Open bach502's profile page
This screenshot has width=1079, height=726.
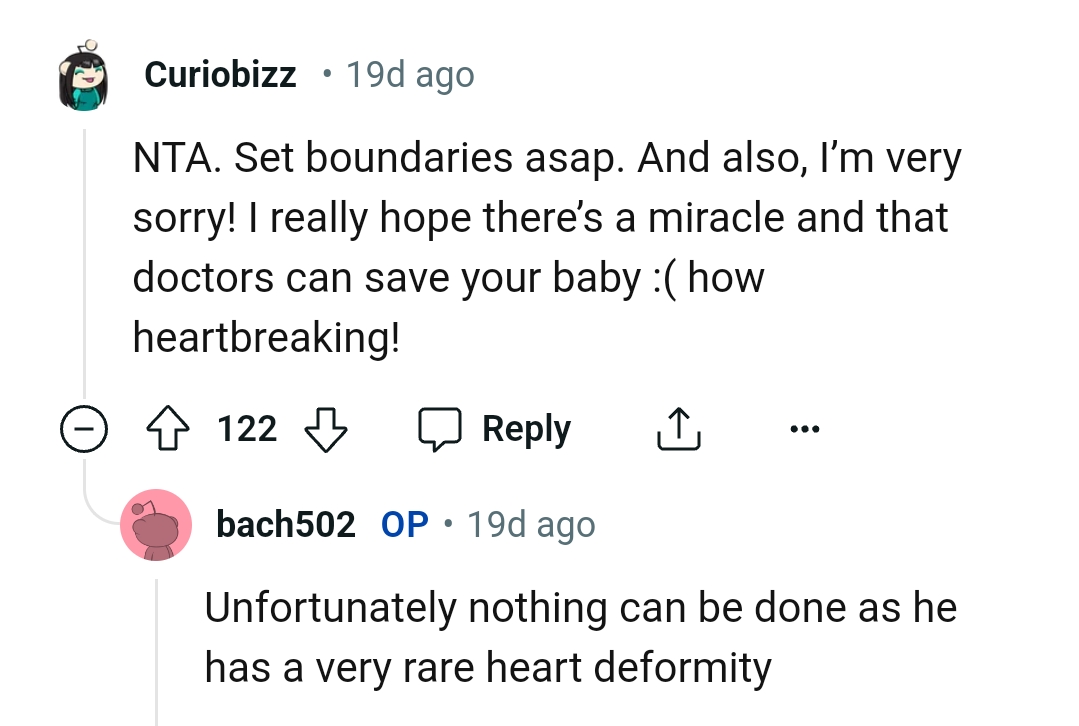(x=285, y=523)
